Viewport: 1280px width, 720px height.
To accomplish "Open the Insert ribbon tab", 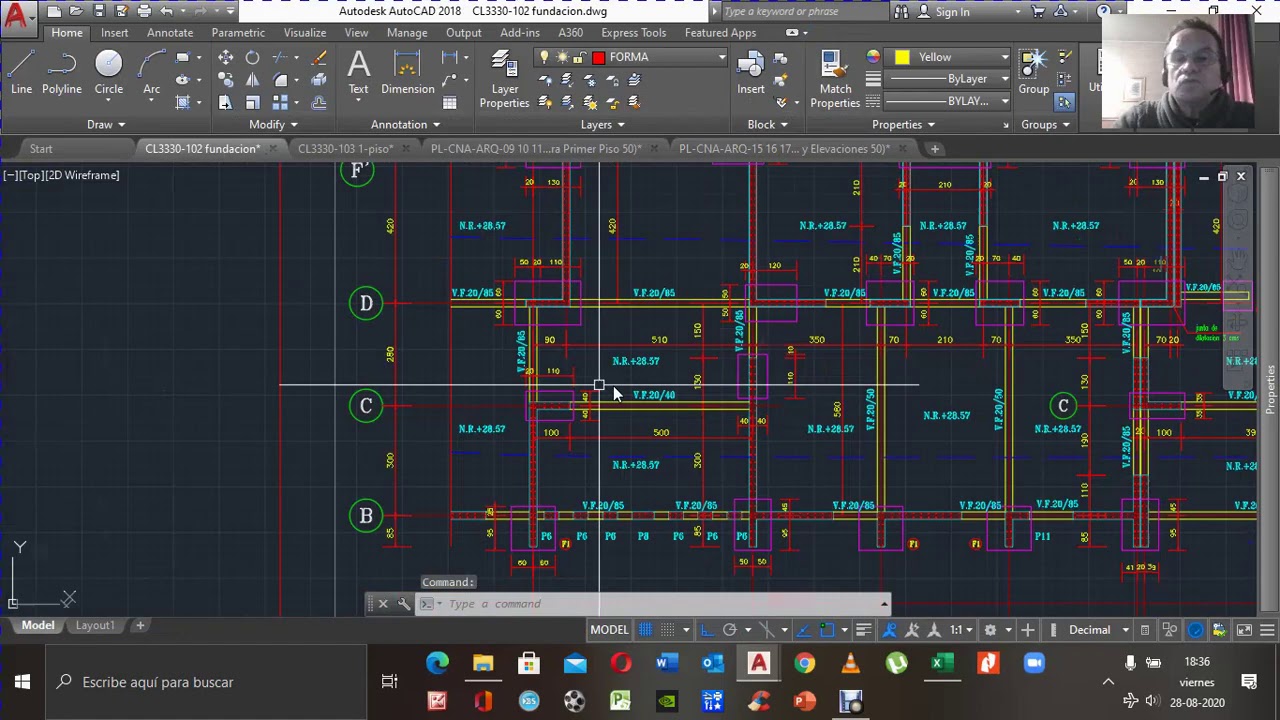I will click(x=114, y=33).
